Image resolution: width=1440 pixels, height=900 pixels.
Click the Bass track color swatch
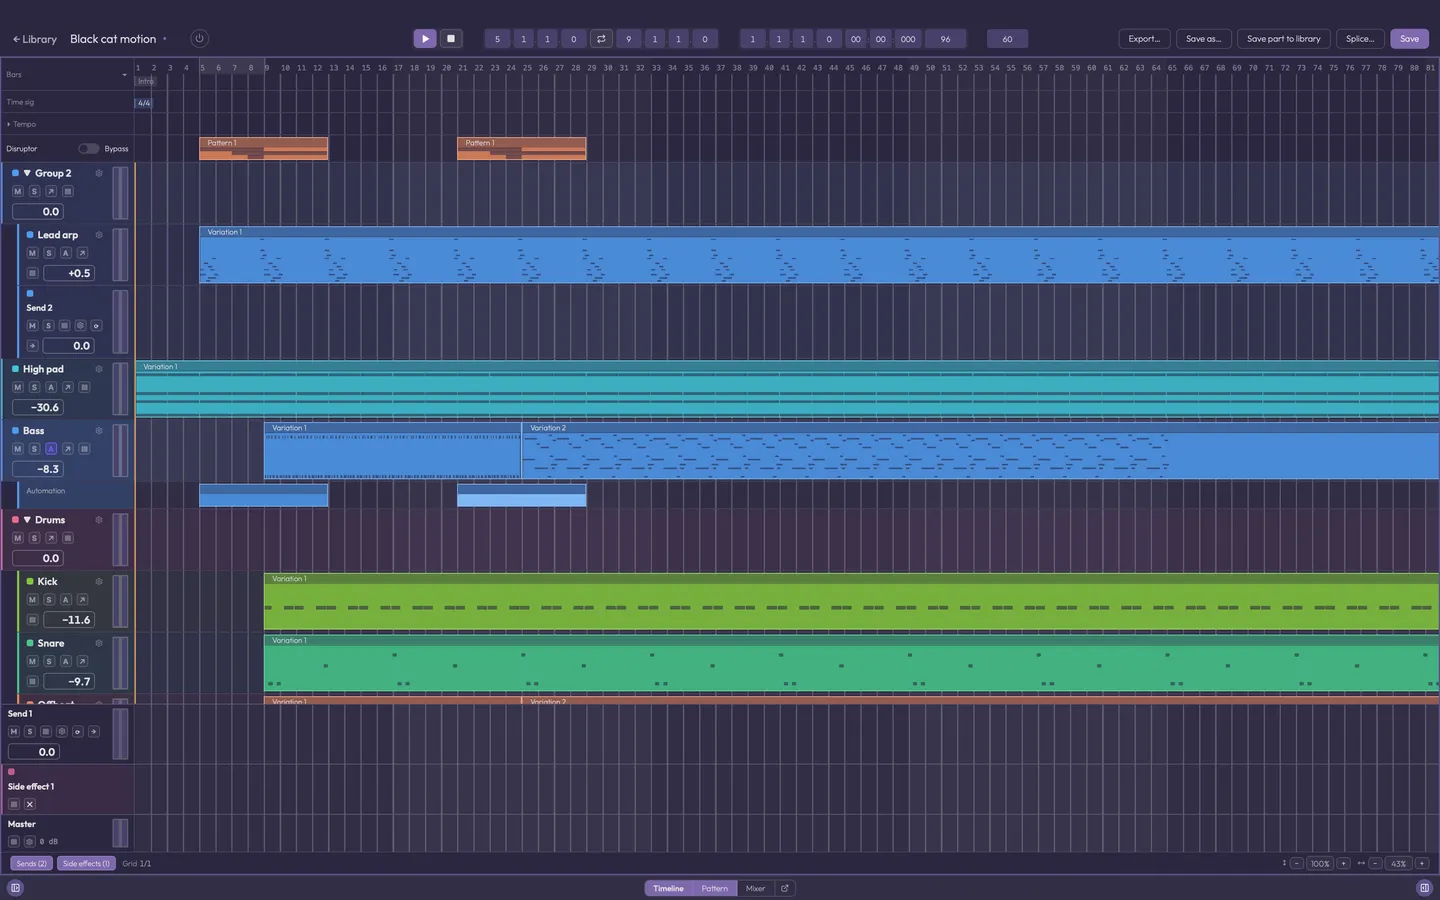tap(15, 431)
